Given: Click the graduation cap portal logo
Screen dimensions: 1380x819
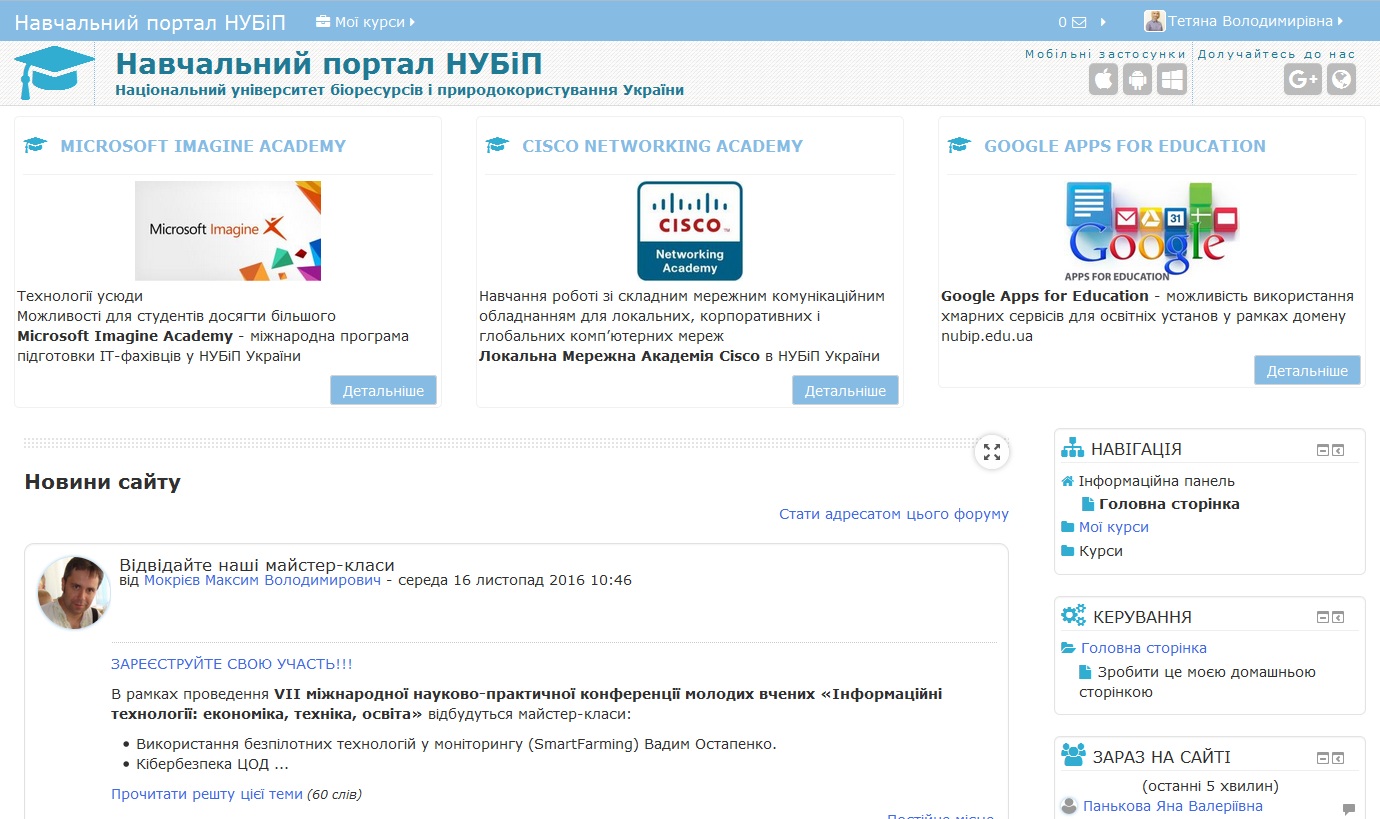Looking at the screenshot, I should tap(54, 73).
